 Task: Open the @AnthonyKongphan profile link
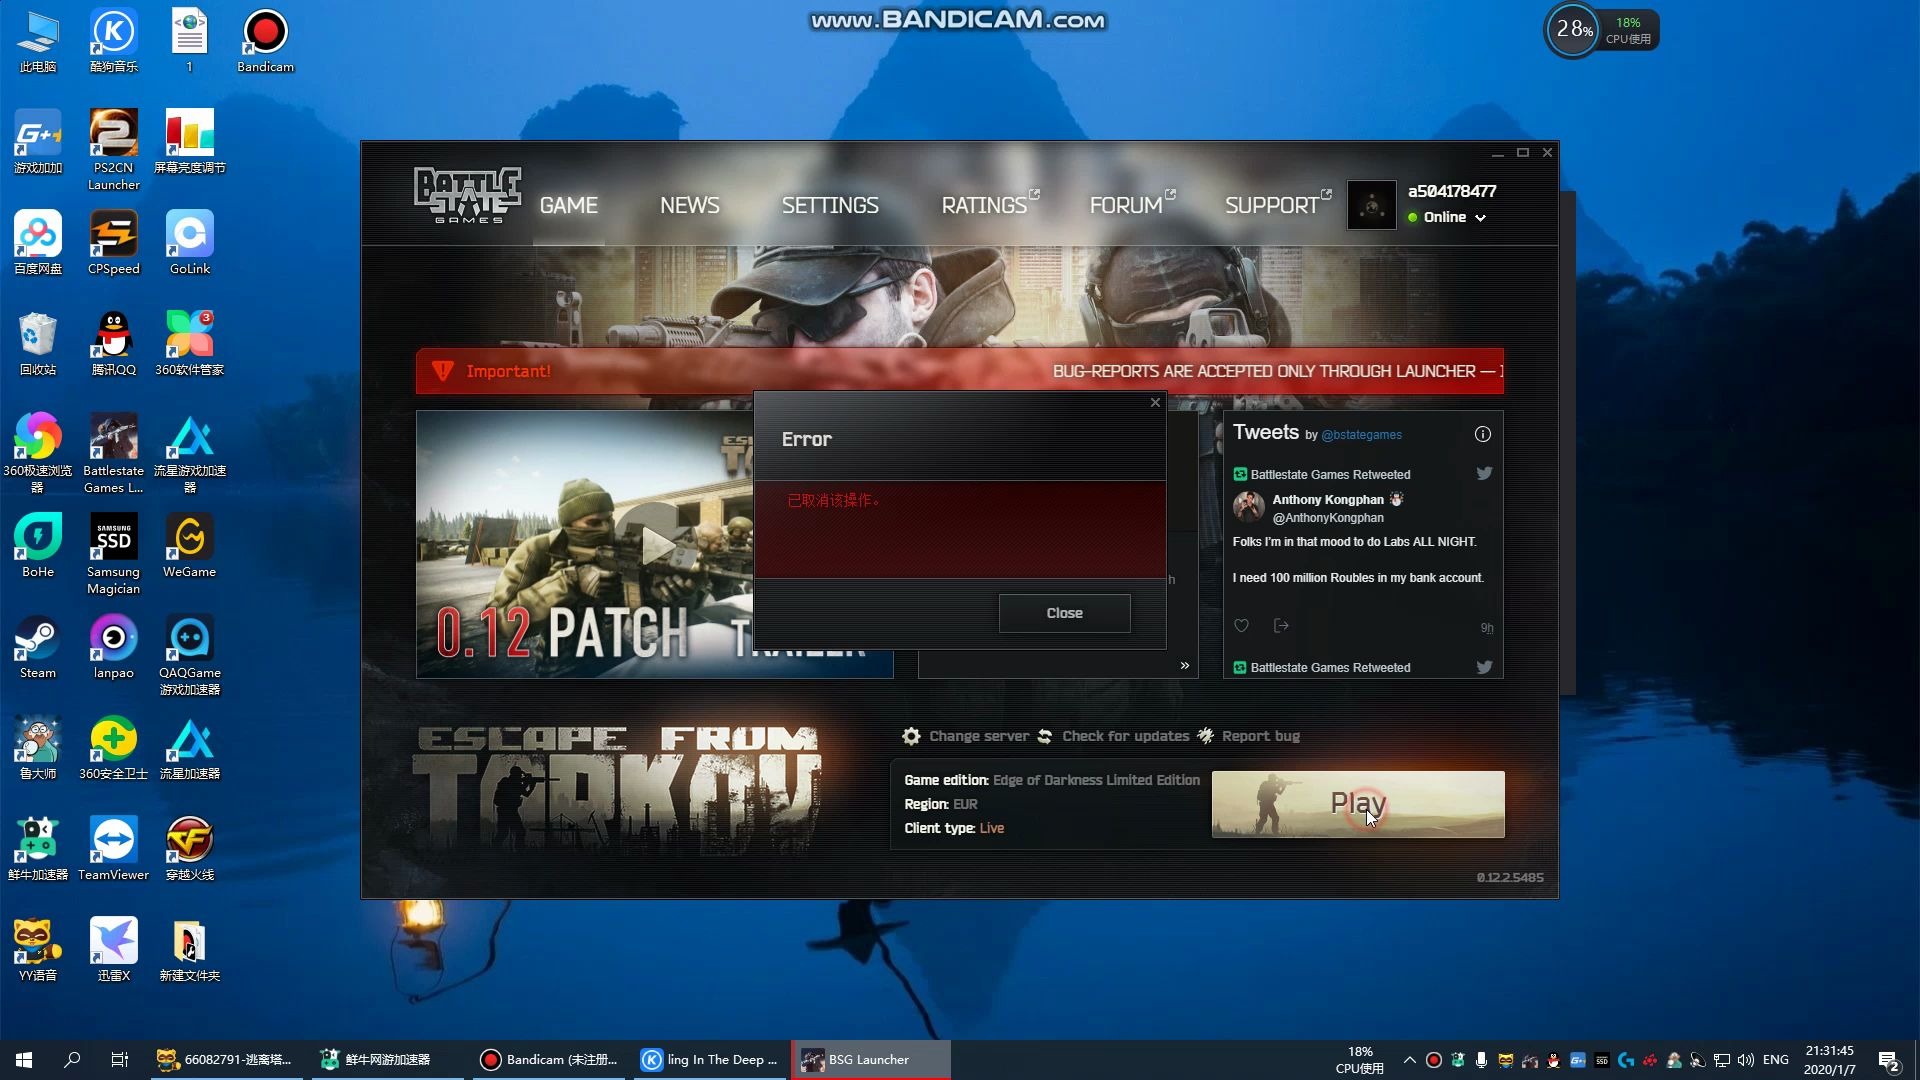pos(1328,518)
